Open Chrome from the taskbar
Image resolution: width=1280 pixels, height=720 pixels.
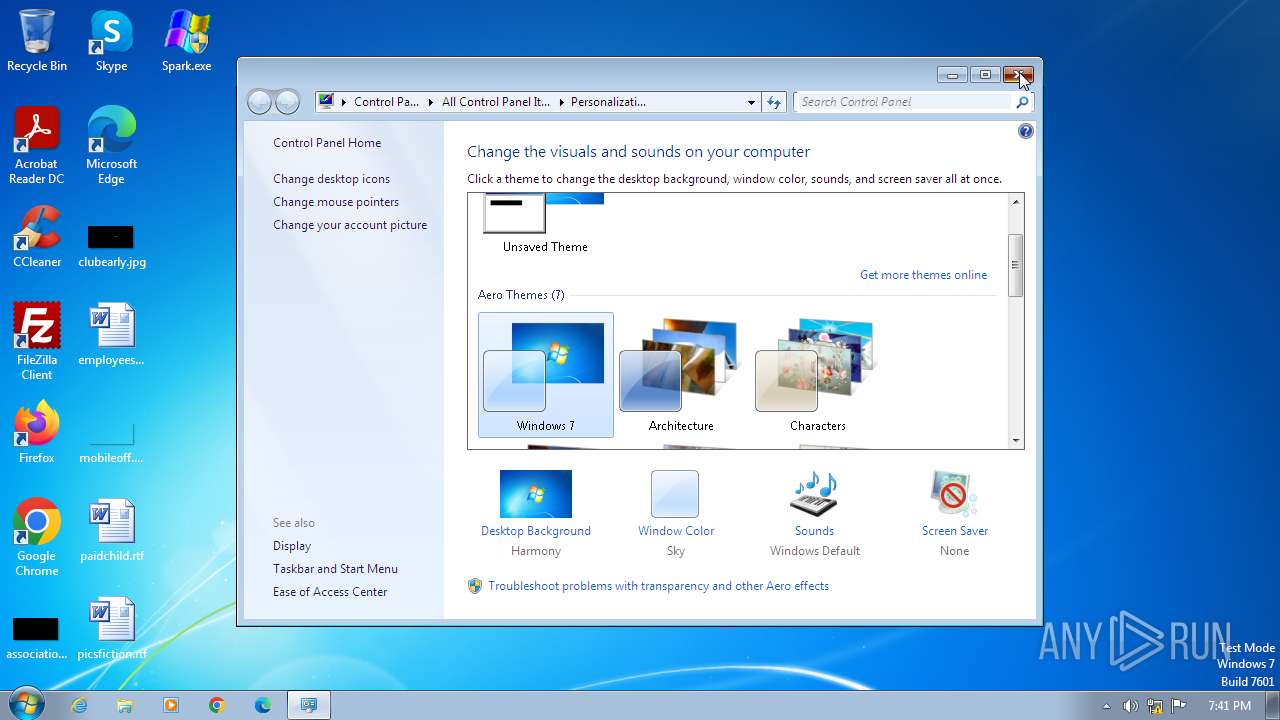(x=217, y=705)
